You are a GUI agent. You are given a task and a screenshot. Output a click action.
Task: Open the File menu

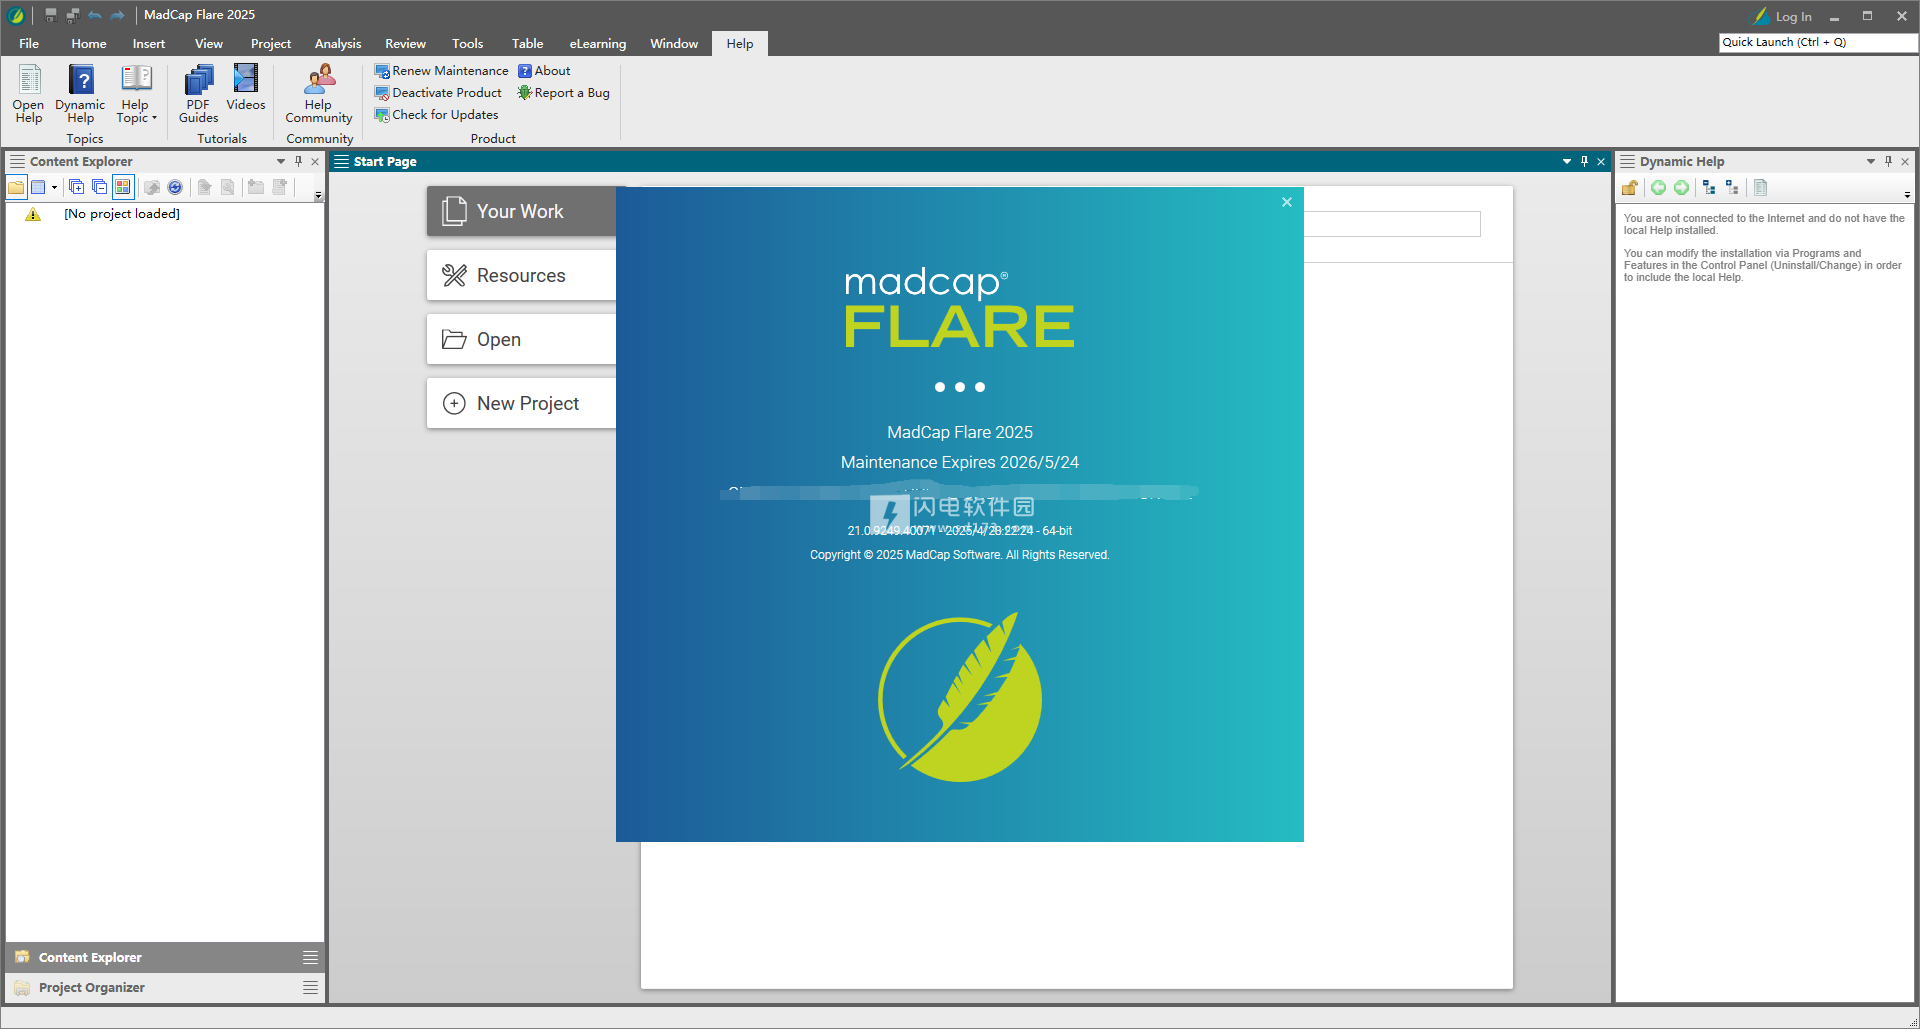pyautogui.click(x=29, y=44)
